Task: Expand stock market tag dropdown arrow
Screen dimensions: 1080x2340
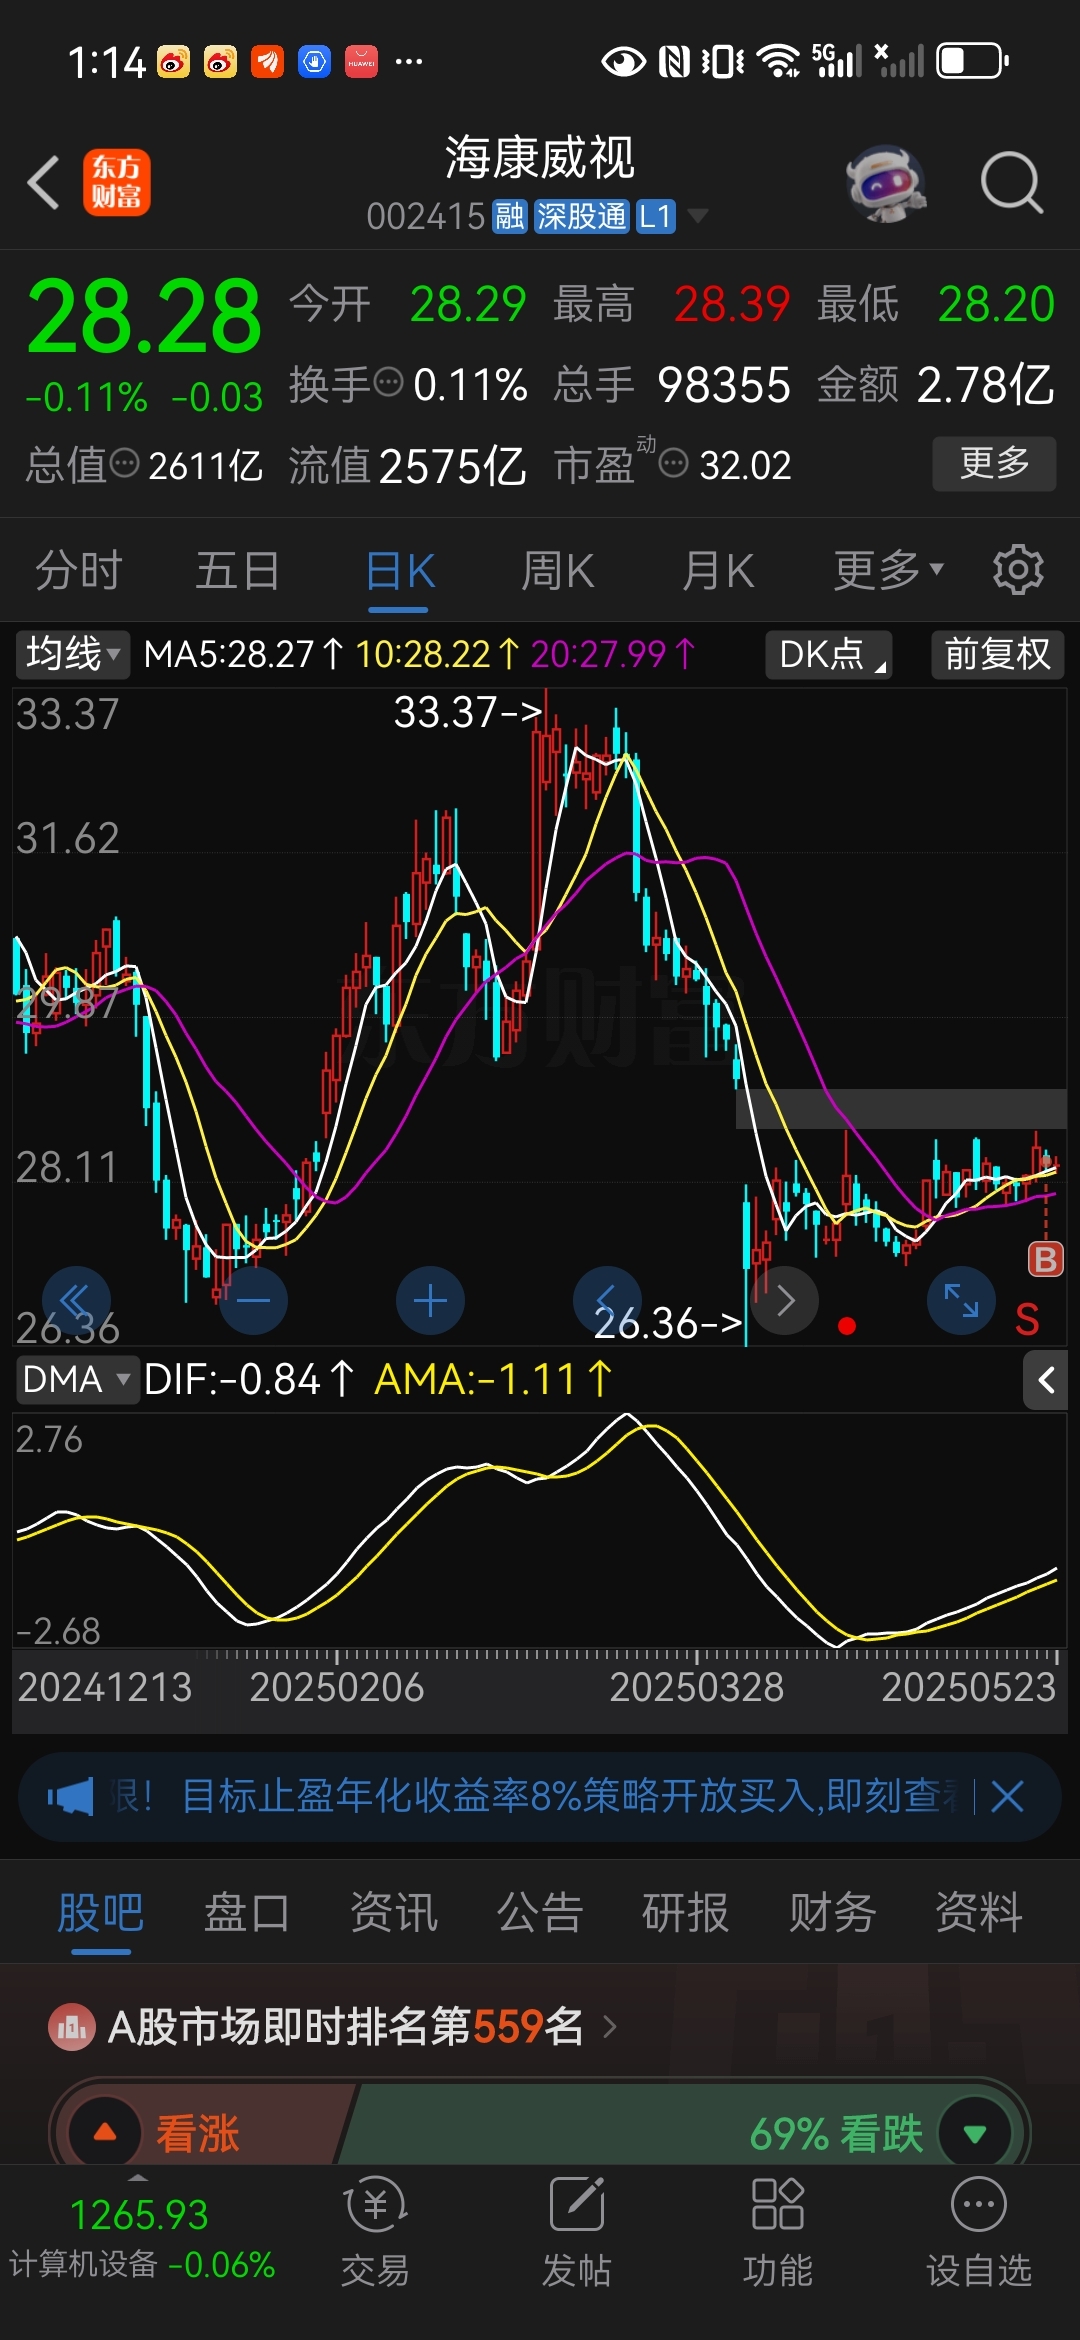Action: point(698,216)
